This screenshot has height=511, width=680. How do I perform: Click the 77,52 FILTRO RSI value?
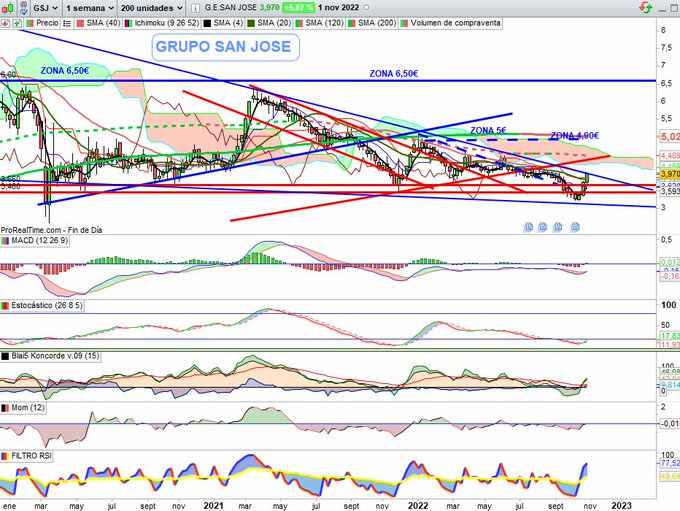(x=670, y=463)
